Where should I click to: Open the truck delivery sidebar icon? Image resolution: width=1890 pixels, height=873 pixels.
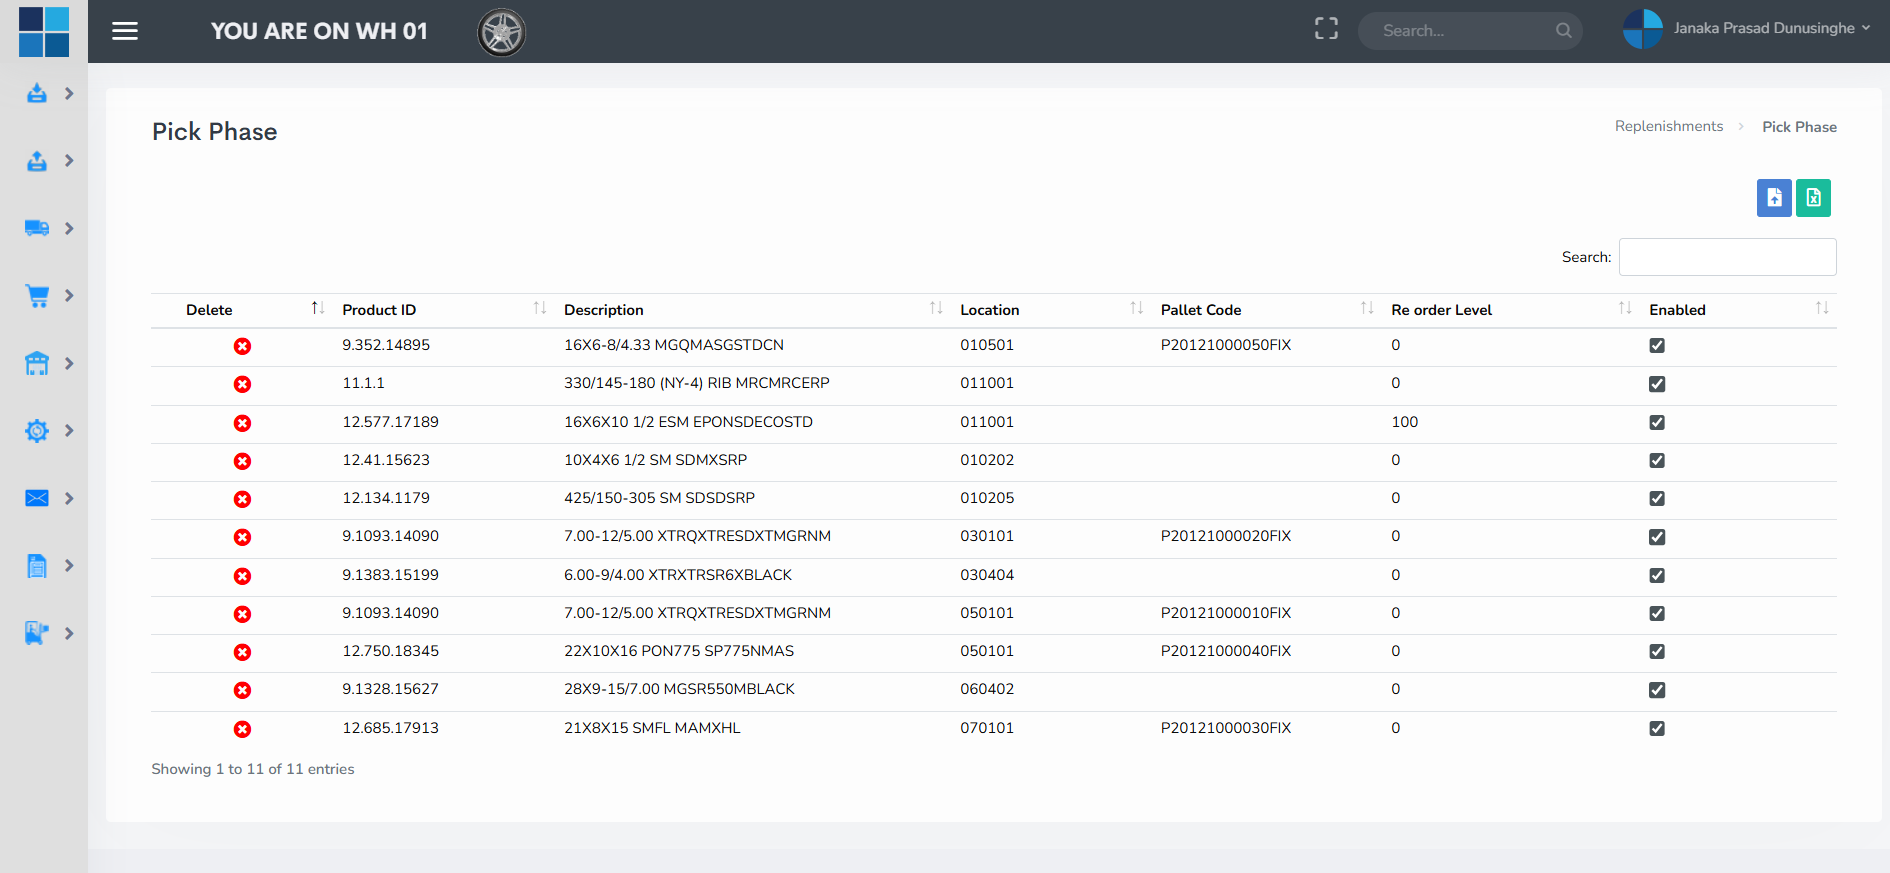coord(37,228)
